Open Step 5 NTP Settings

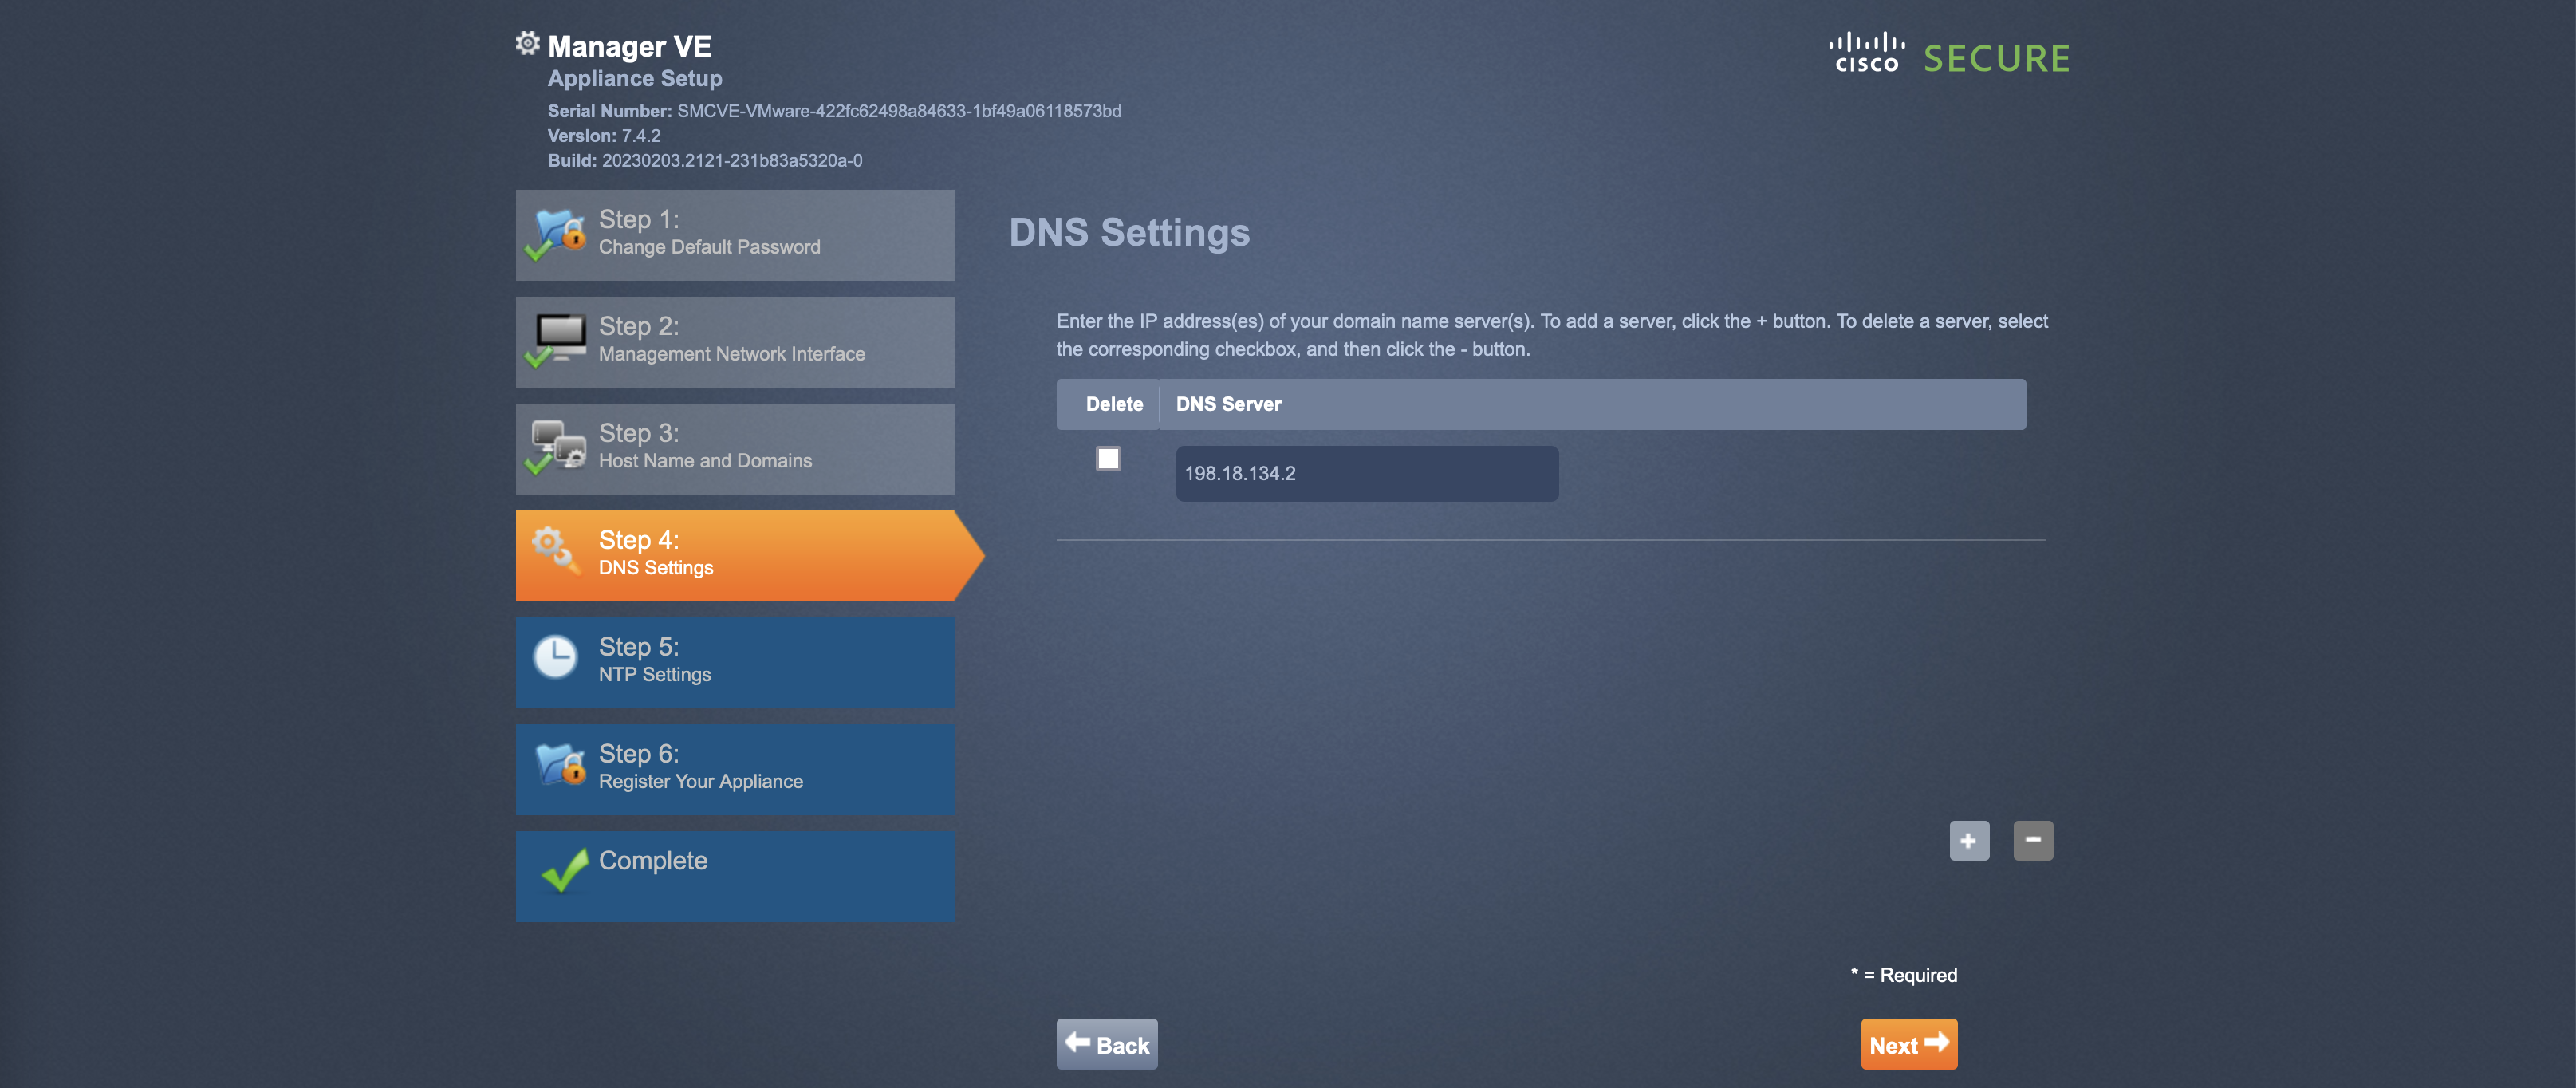[654, 661]
